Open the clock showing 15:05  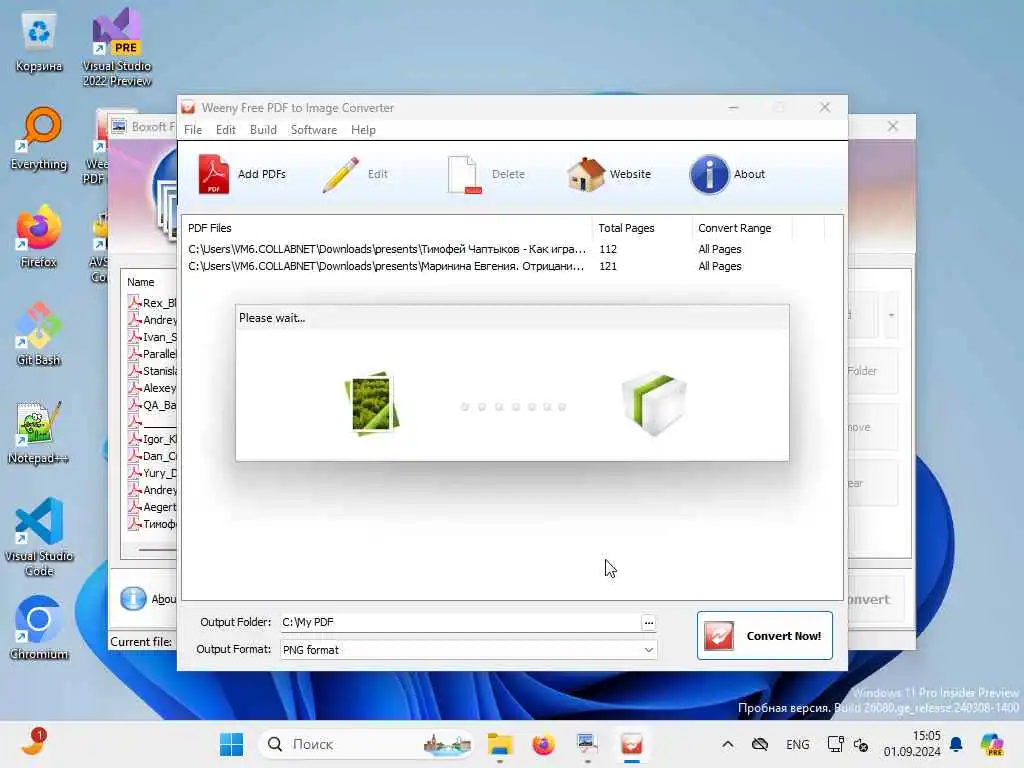point(912,744)
